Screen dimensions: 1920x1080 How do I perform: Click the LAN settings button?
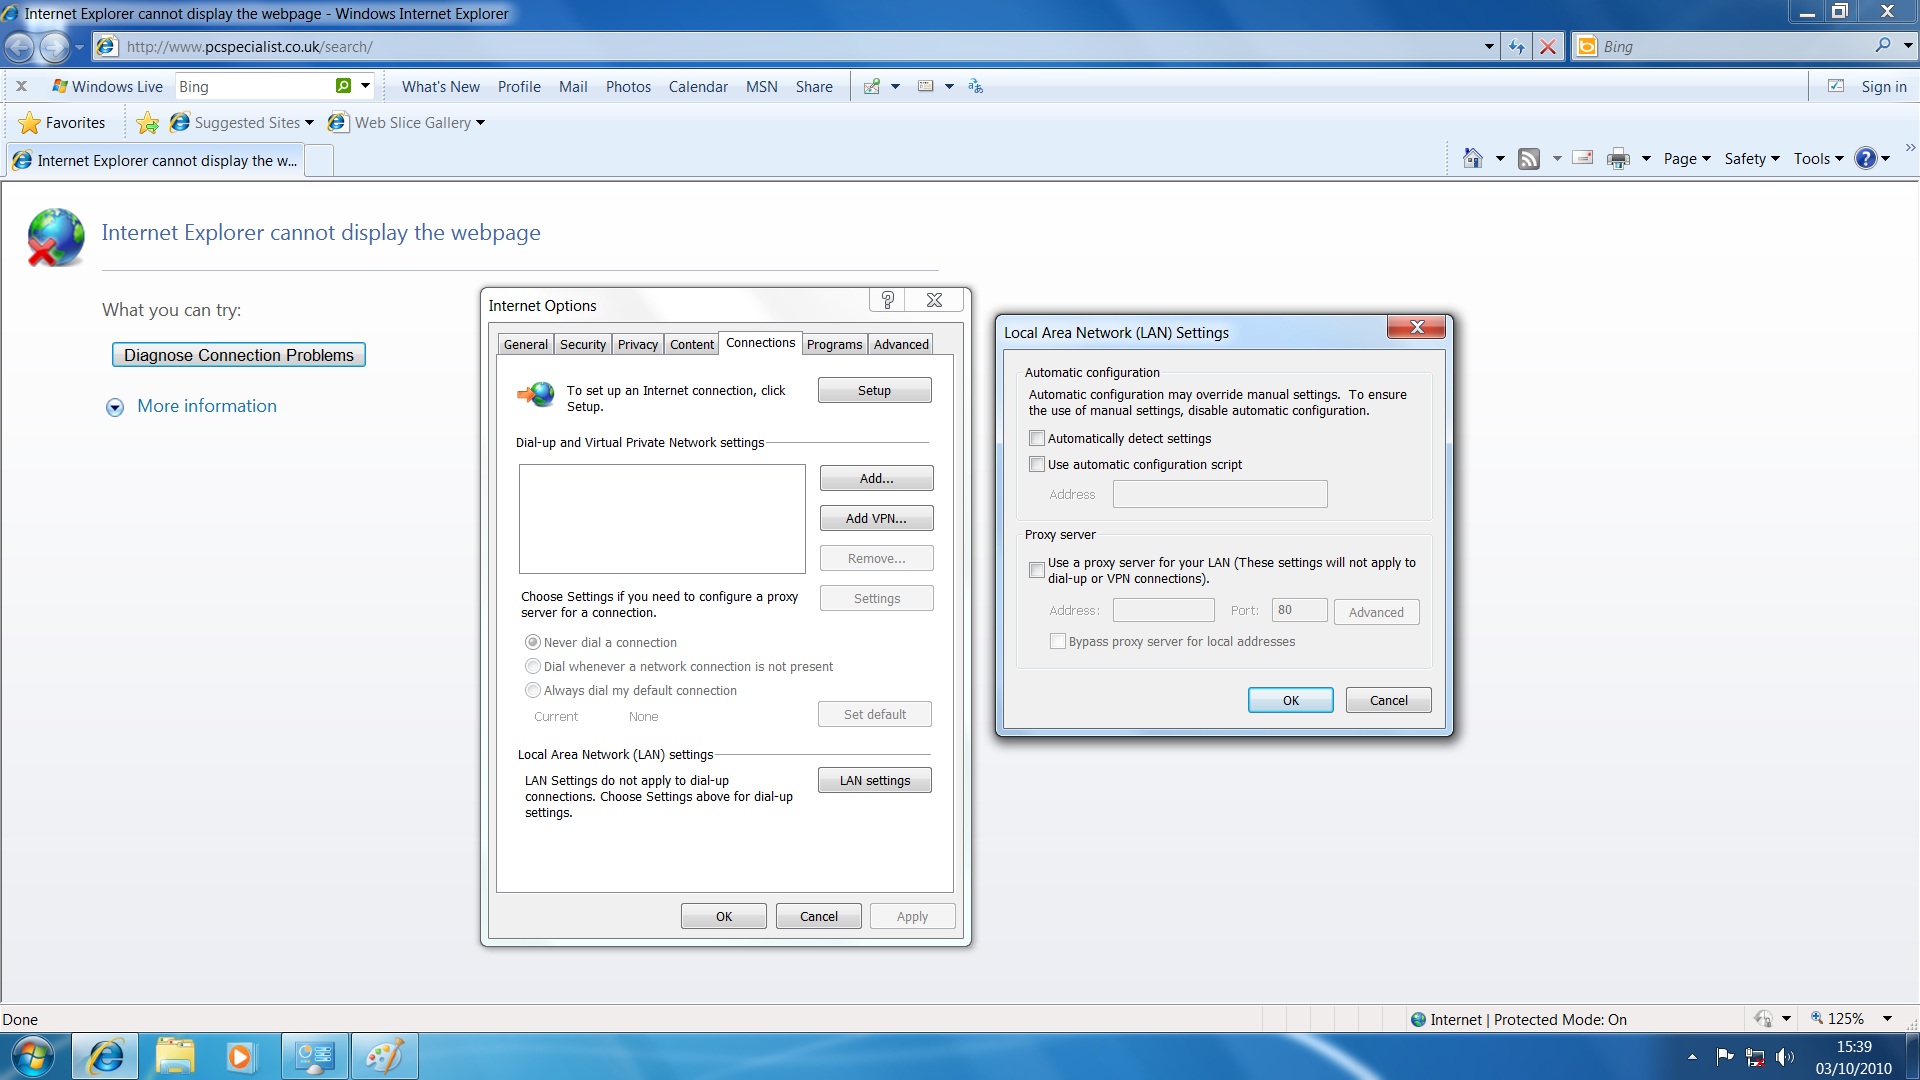point(874,780)
